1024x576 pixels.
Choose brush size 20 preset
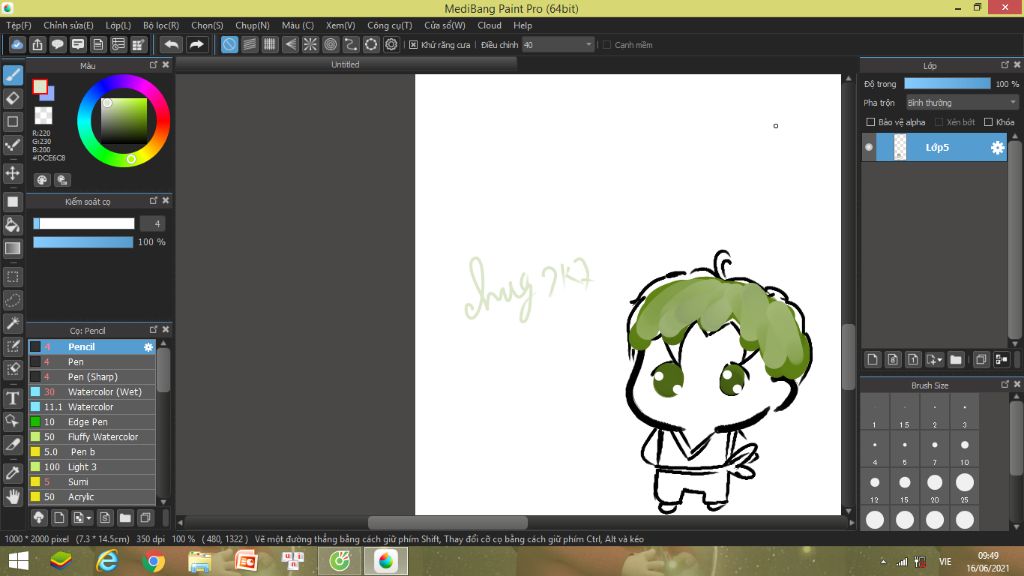(935, 487)
